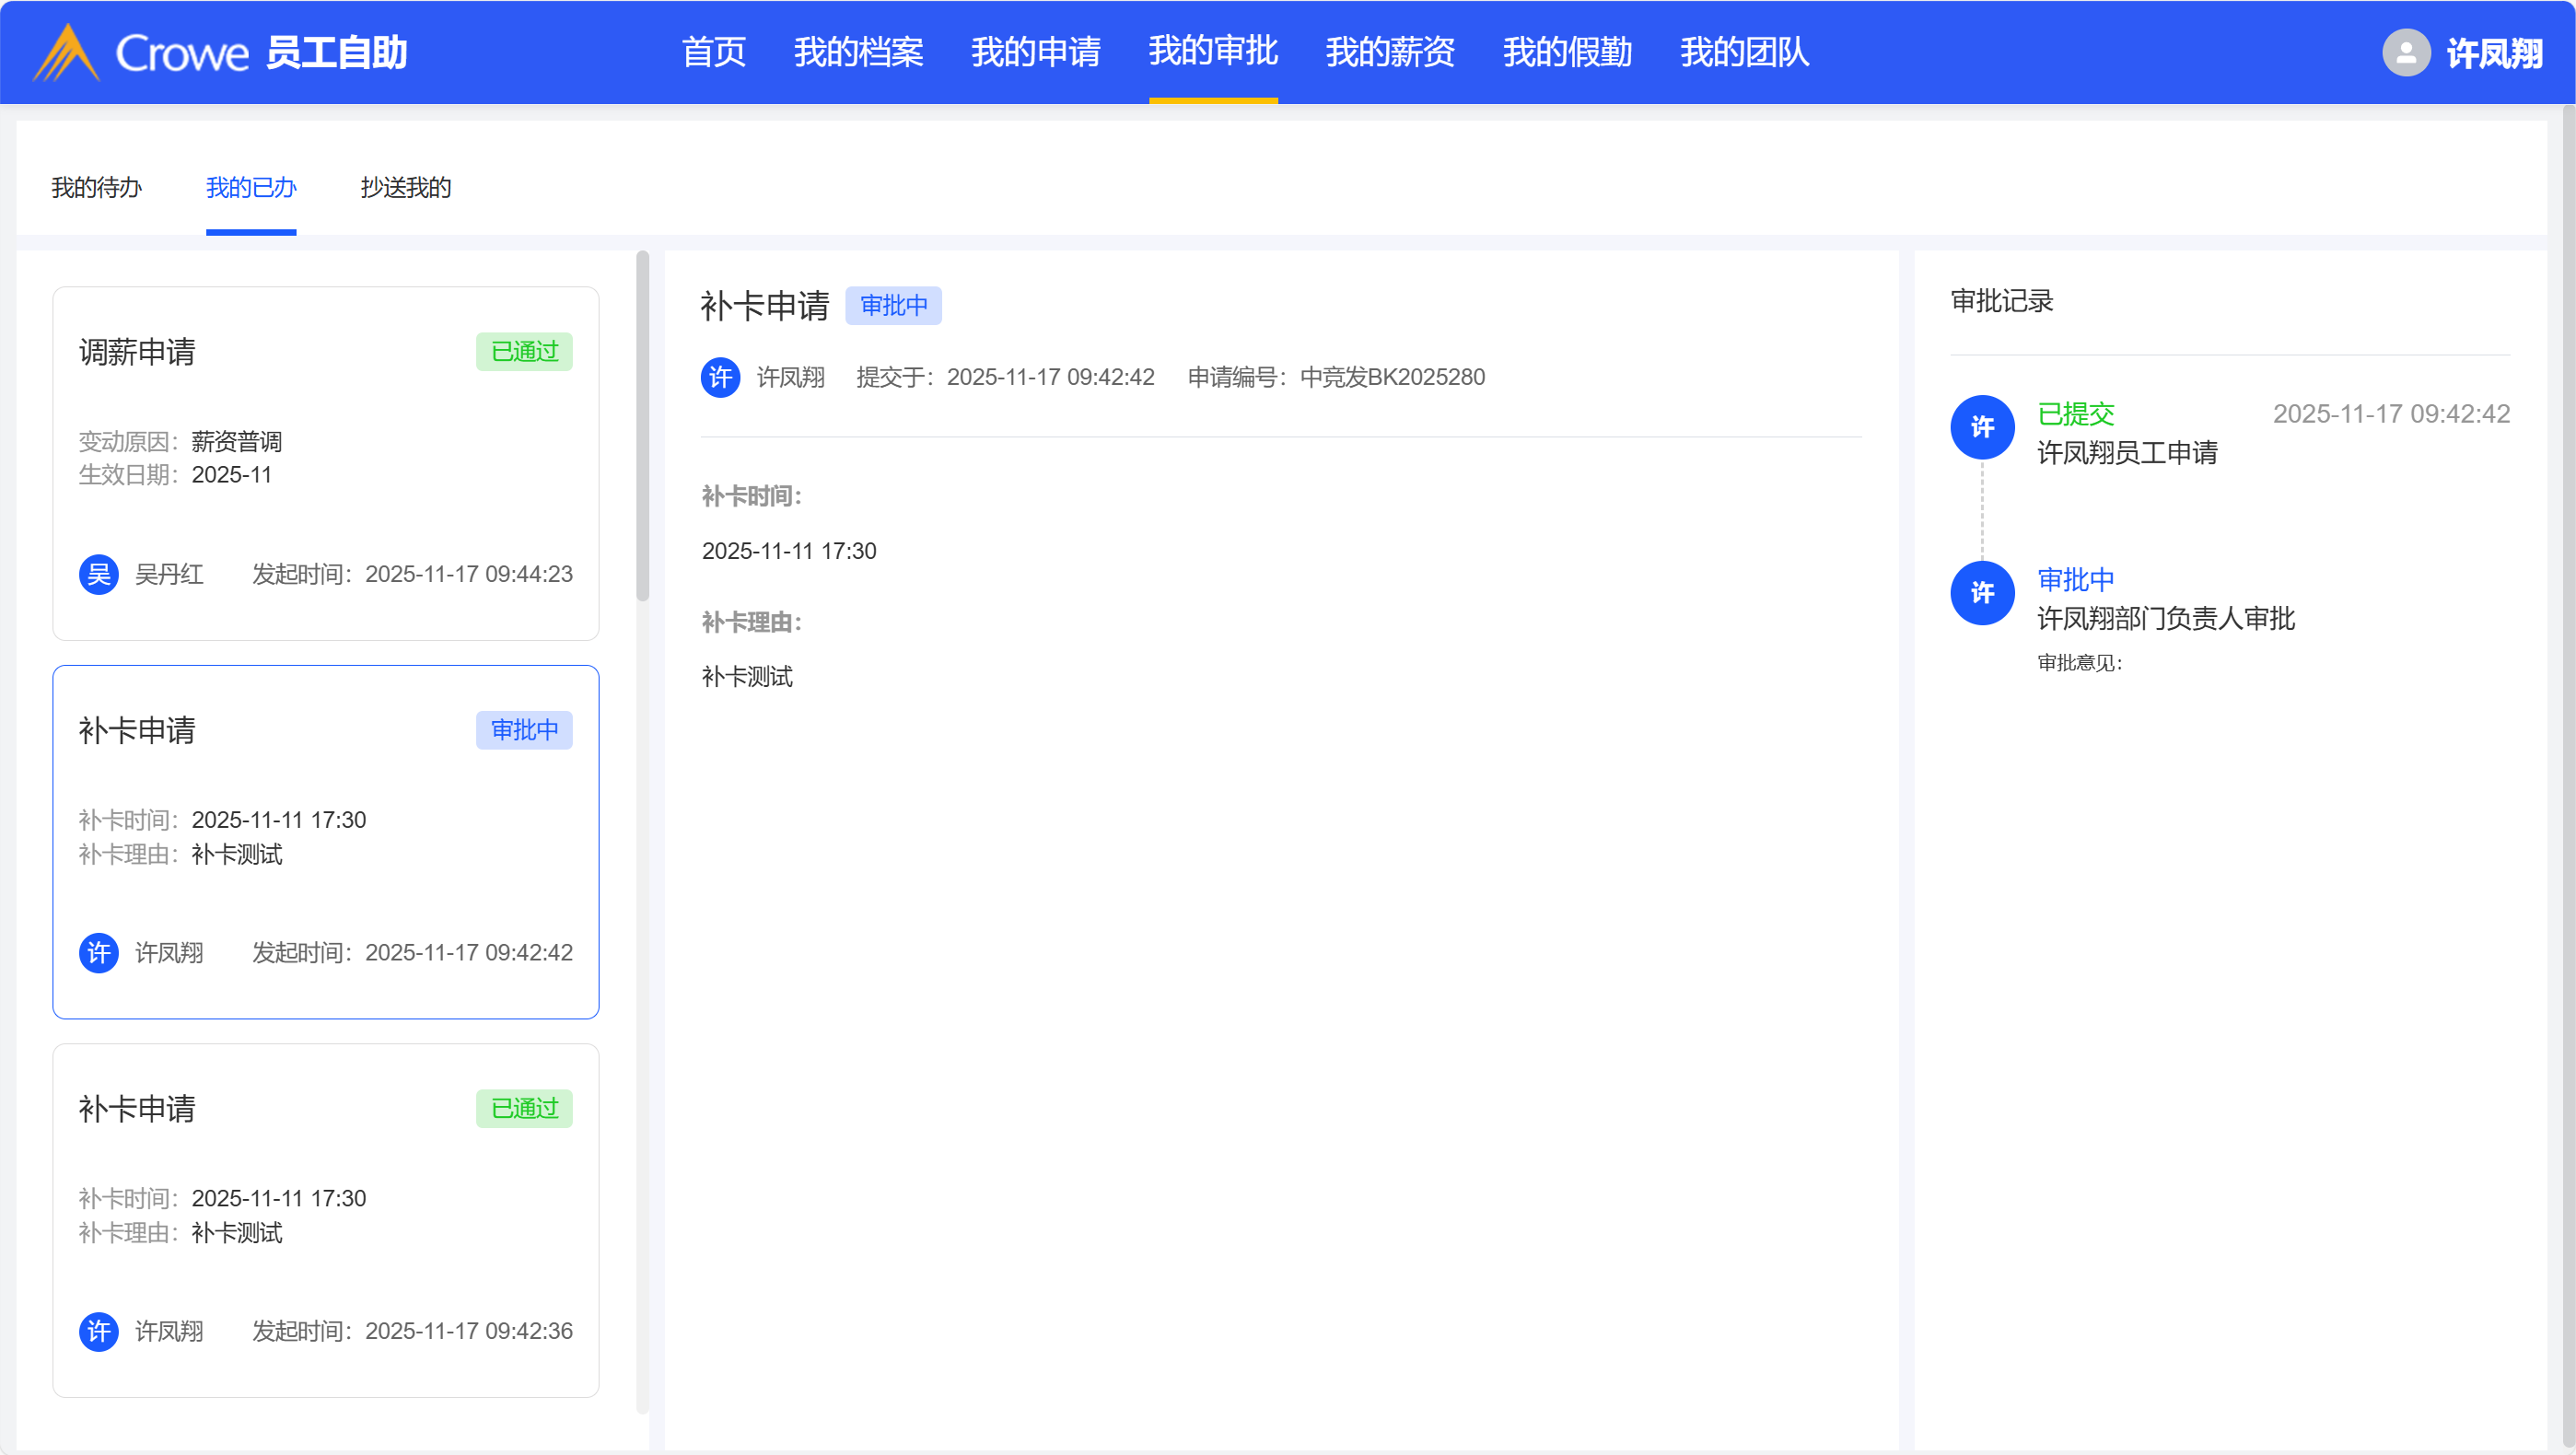
Task: Click avatar beside 已提交 approval record
Action: click(1981, 427)
